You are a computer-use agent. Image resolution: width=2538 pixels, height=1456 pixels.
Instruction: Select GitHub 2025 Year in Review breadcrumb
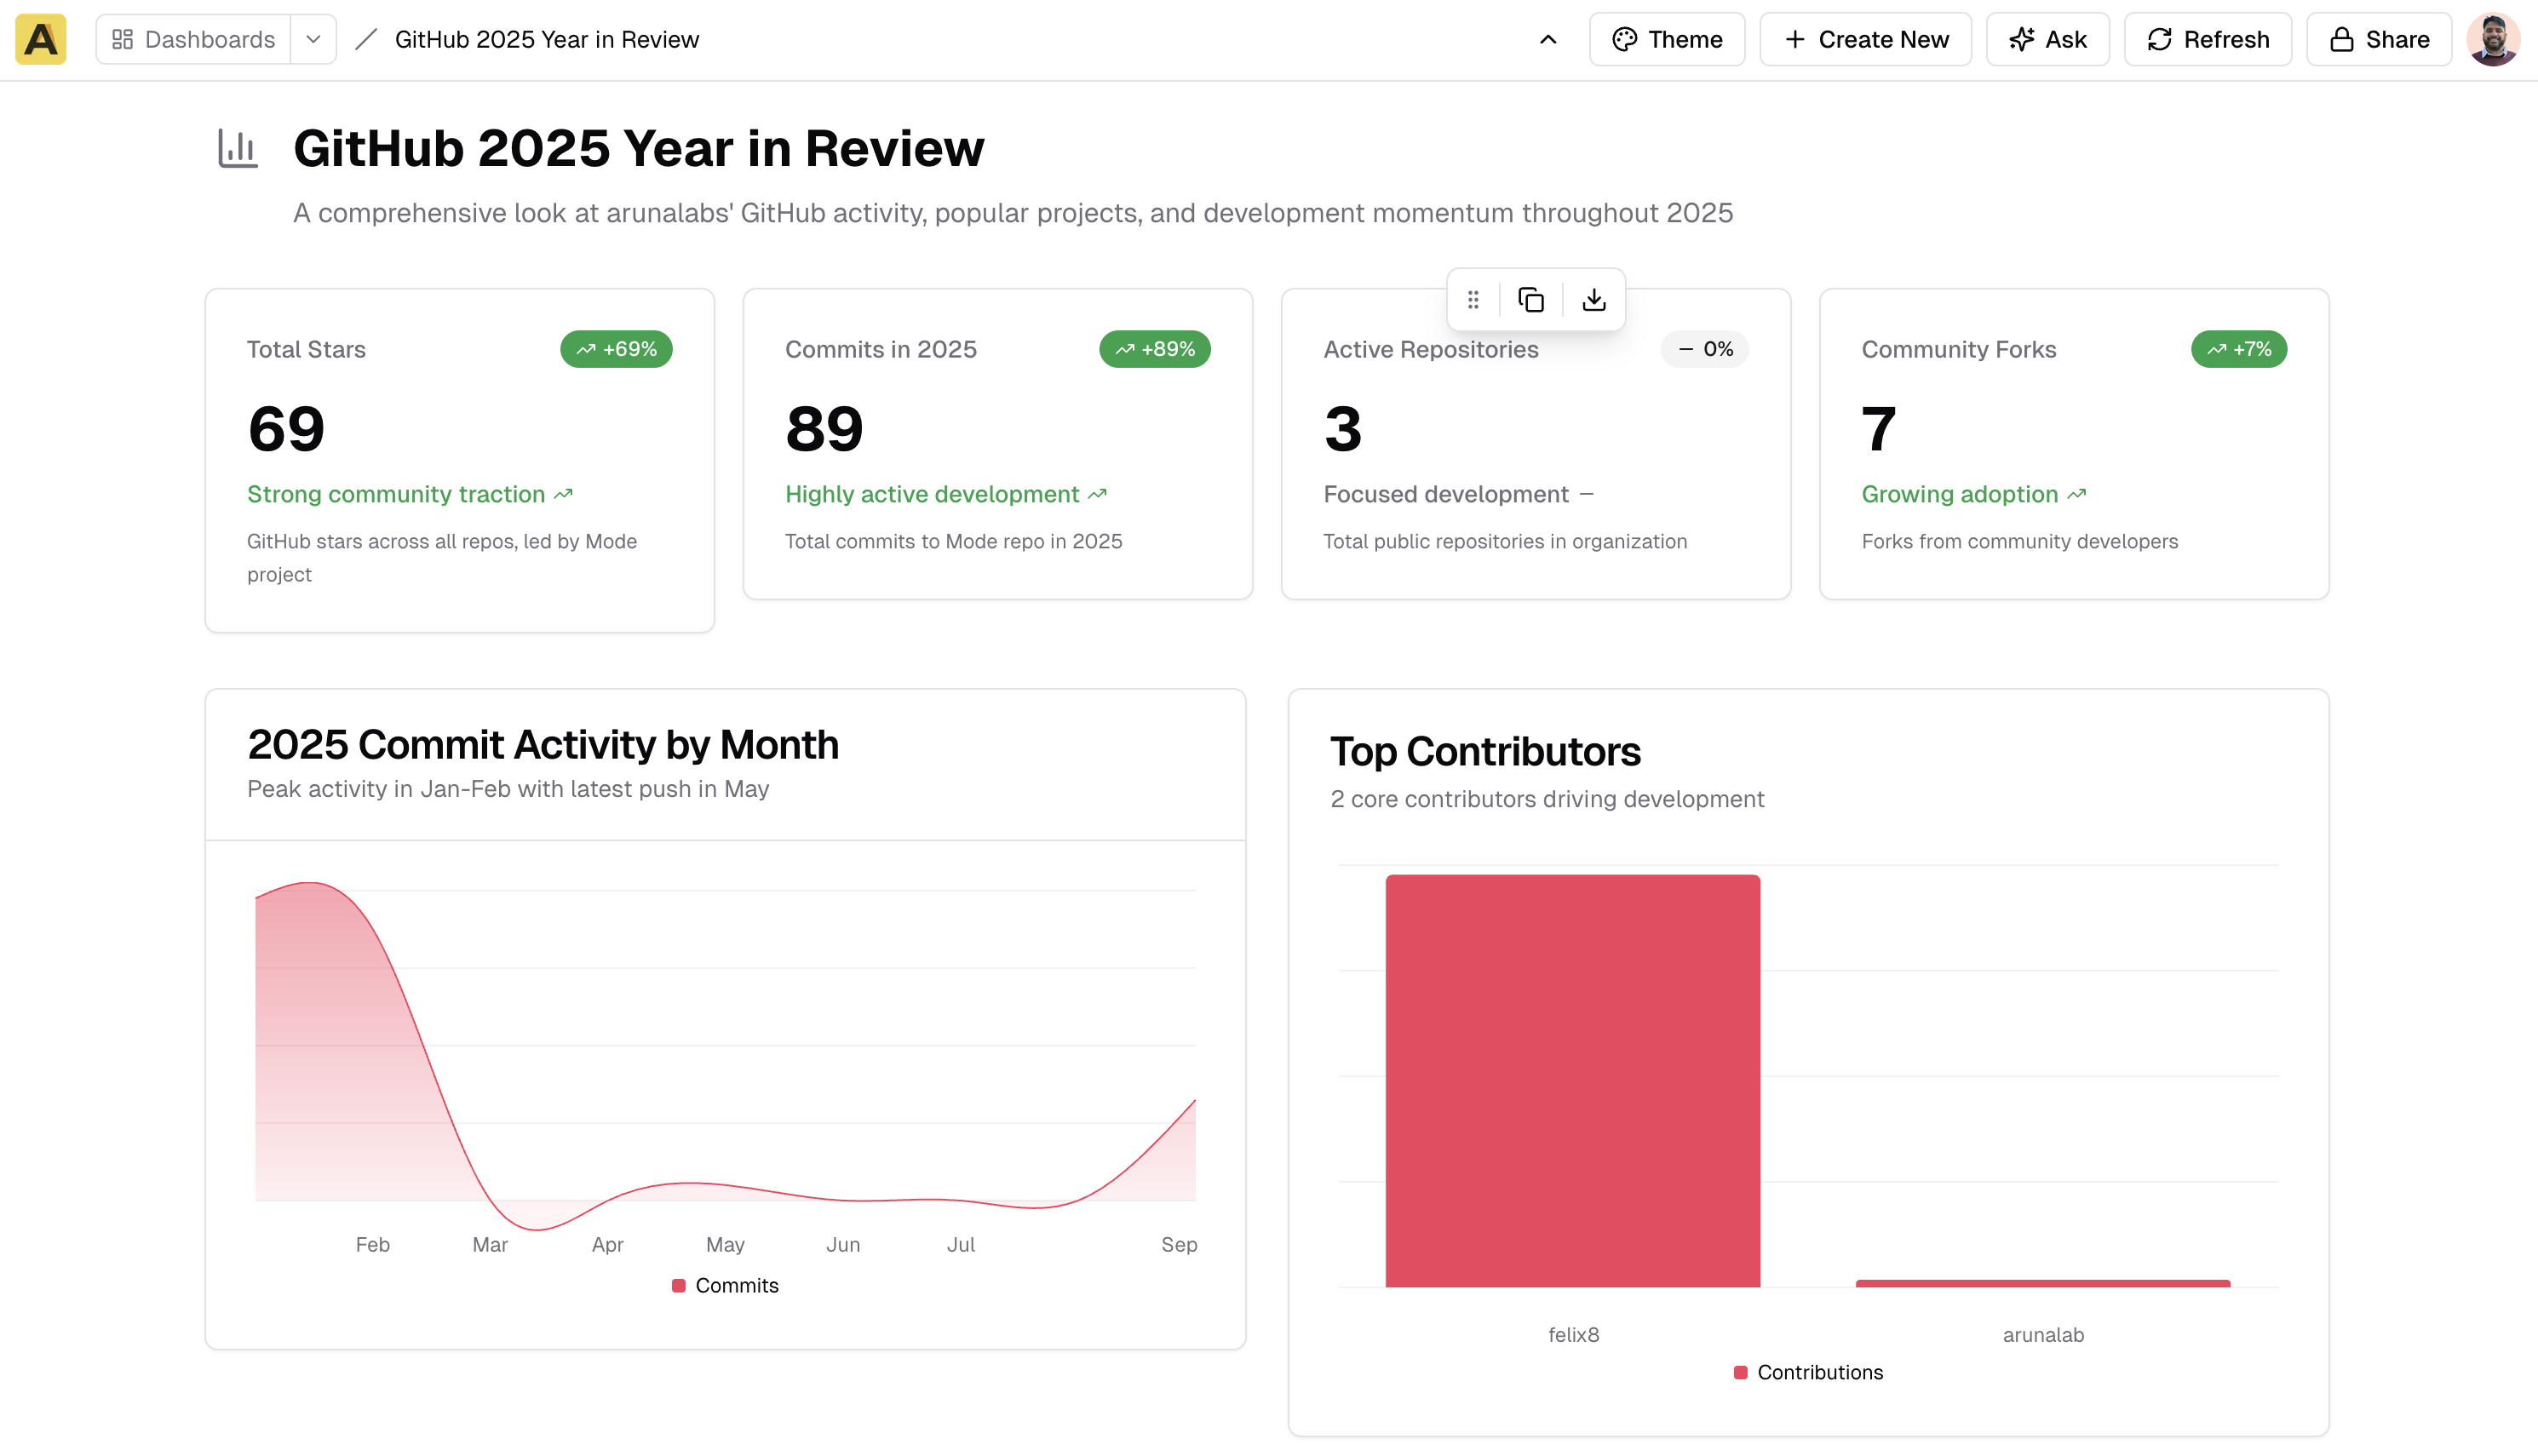[546, 39]
